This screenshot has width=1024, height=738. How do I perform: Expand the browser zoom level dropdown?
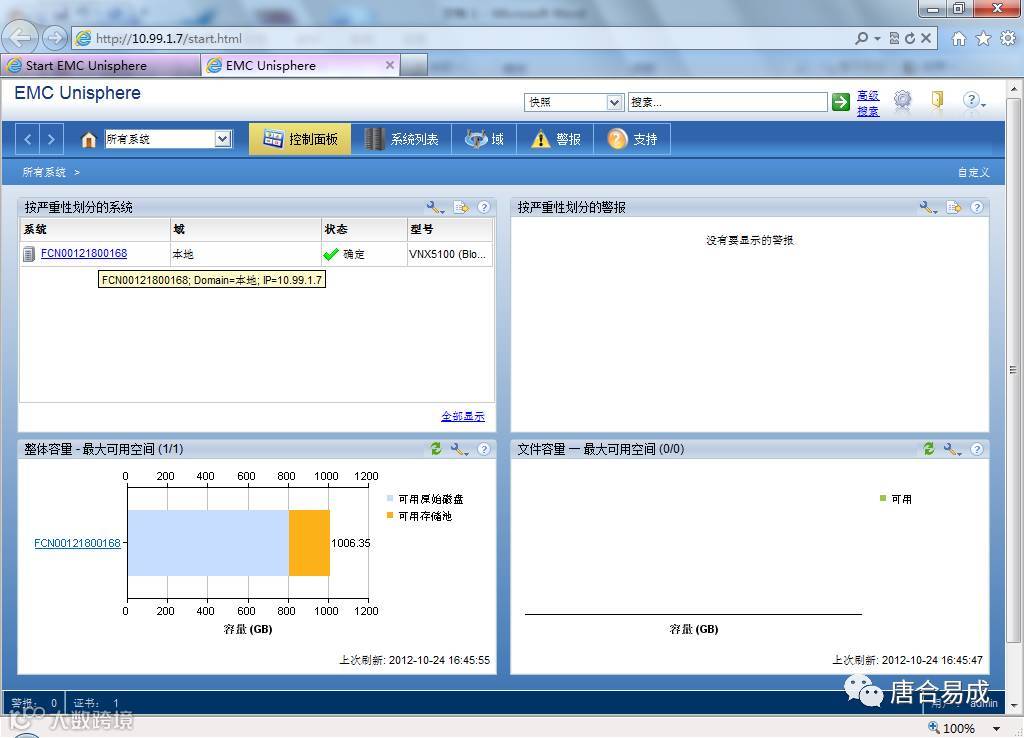point(997,728)
